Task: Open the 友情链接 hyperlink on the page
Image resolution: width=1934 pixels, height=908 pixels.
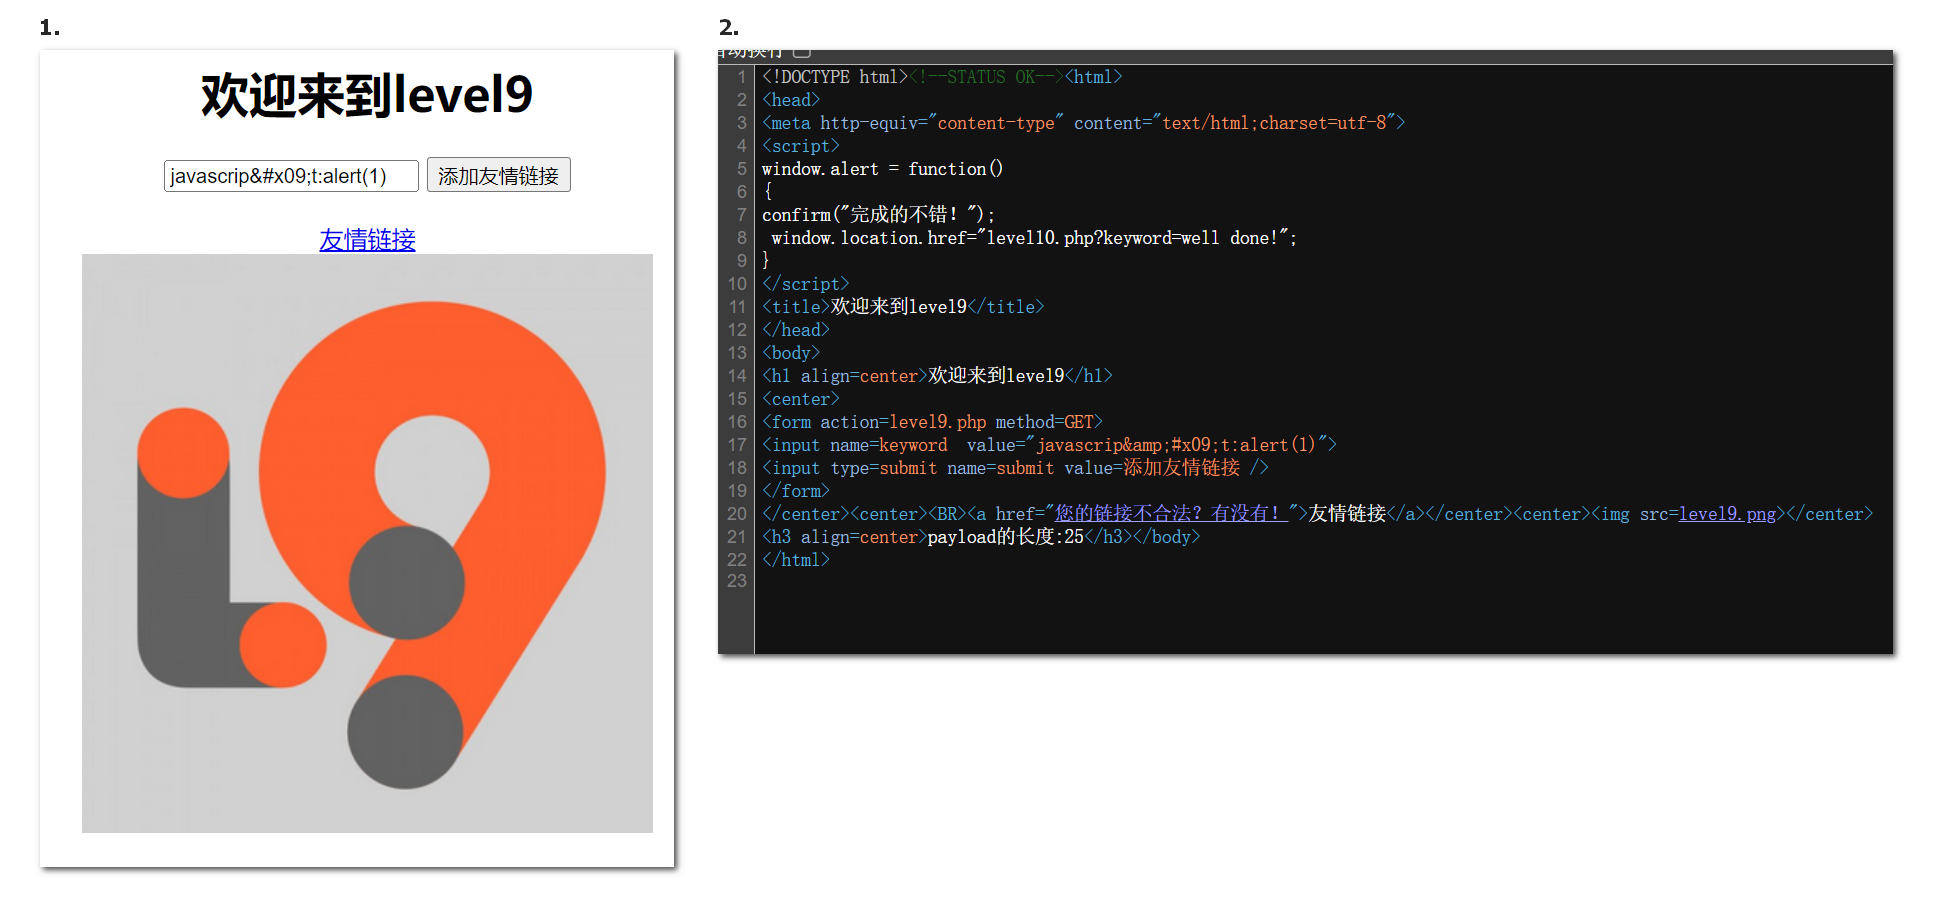Action: click(x=367, y=240)
